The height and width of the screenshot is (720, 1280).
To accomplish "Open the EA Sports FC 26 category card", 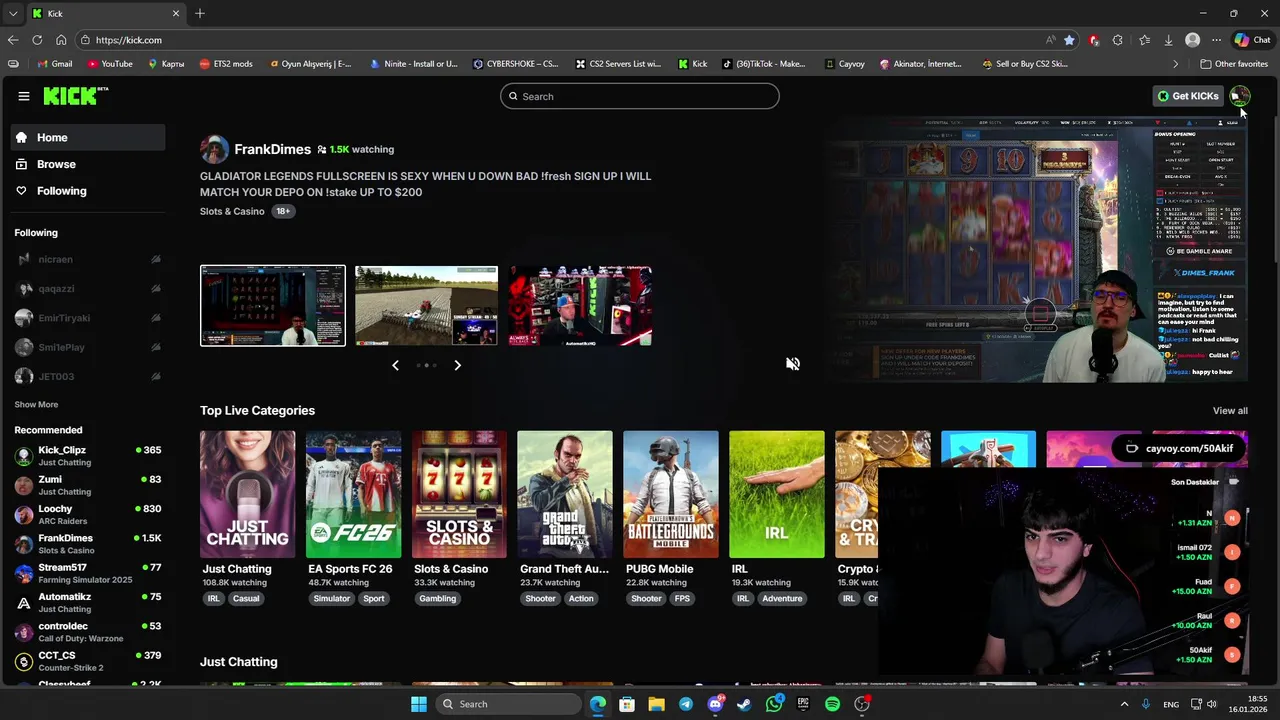I will point(353,494).
